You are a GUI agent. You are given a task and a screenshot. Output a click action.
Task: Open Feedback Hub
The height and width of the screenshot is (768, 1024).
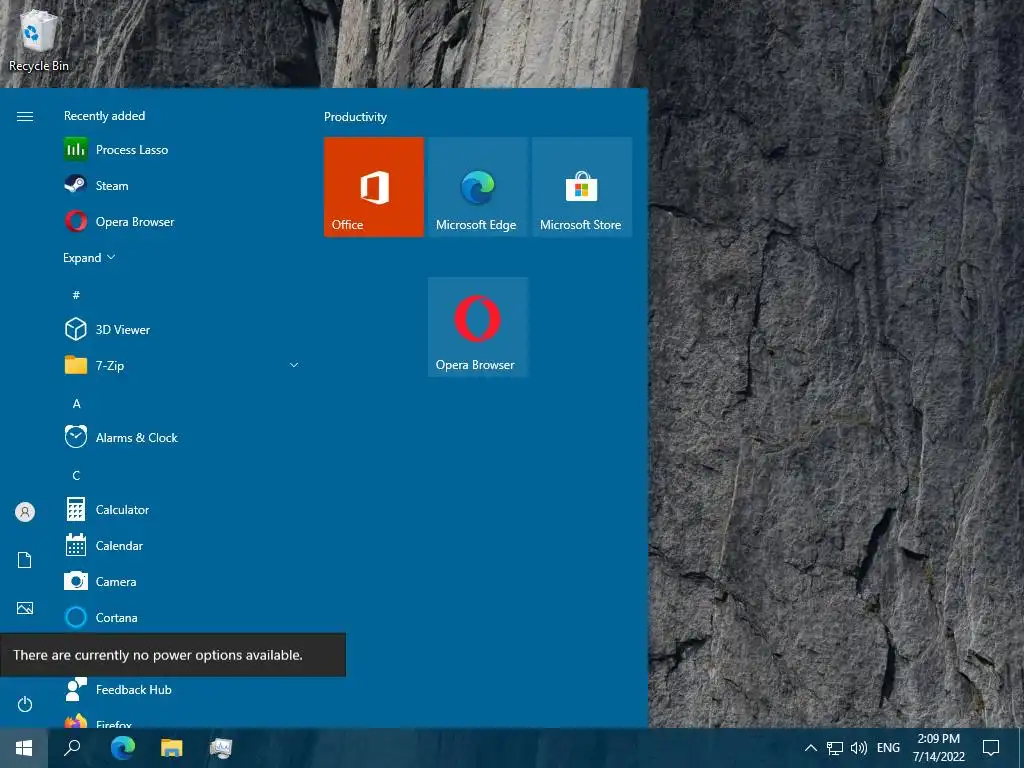[183, 689]
